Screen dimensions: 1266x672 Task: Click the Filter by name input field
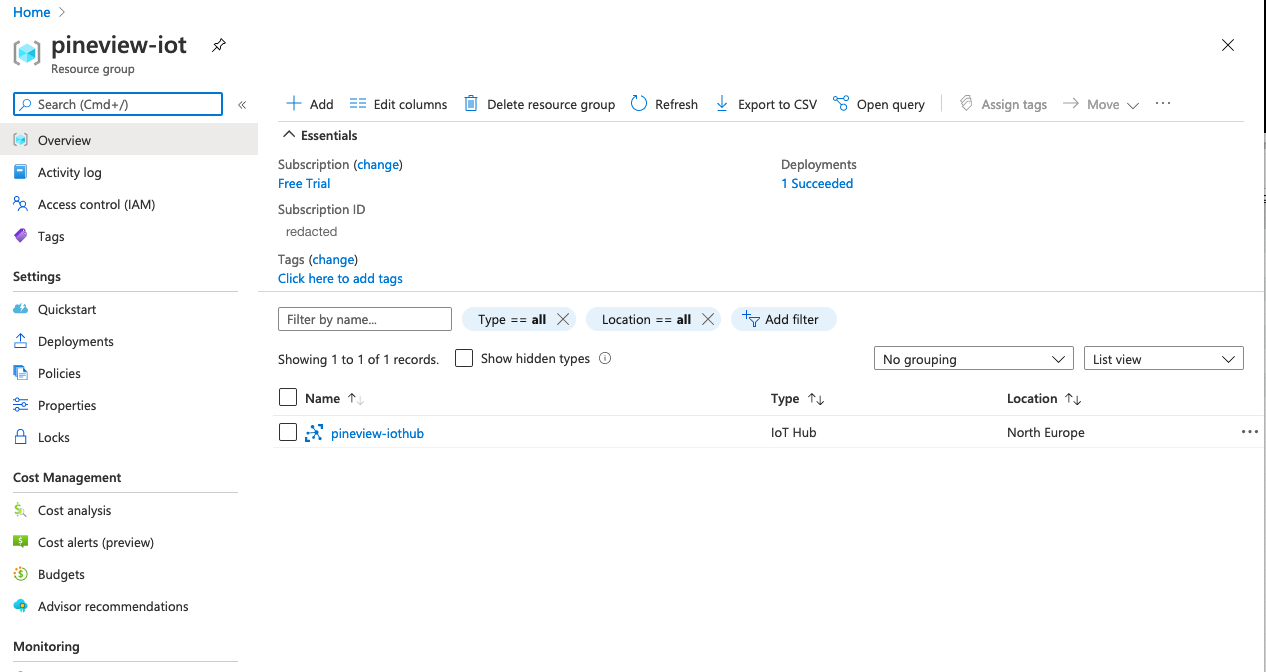pyautogui.click(x=364, y=319)
